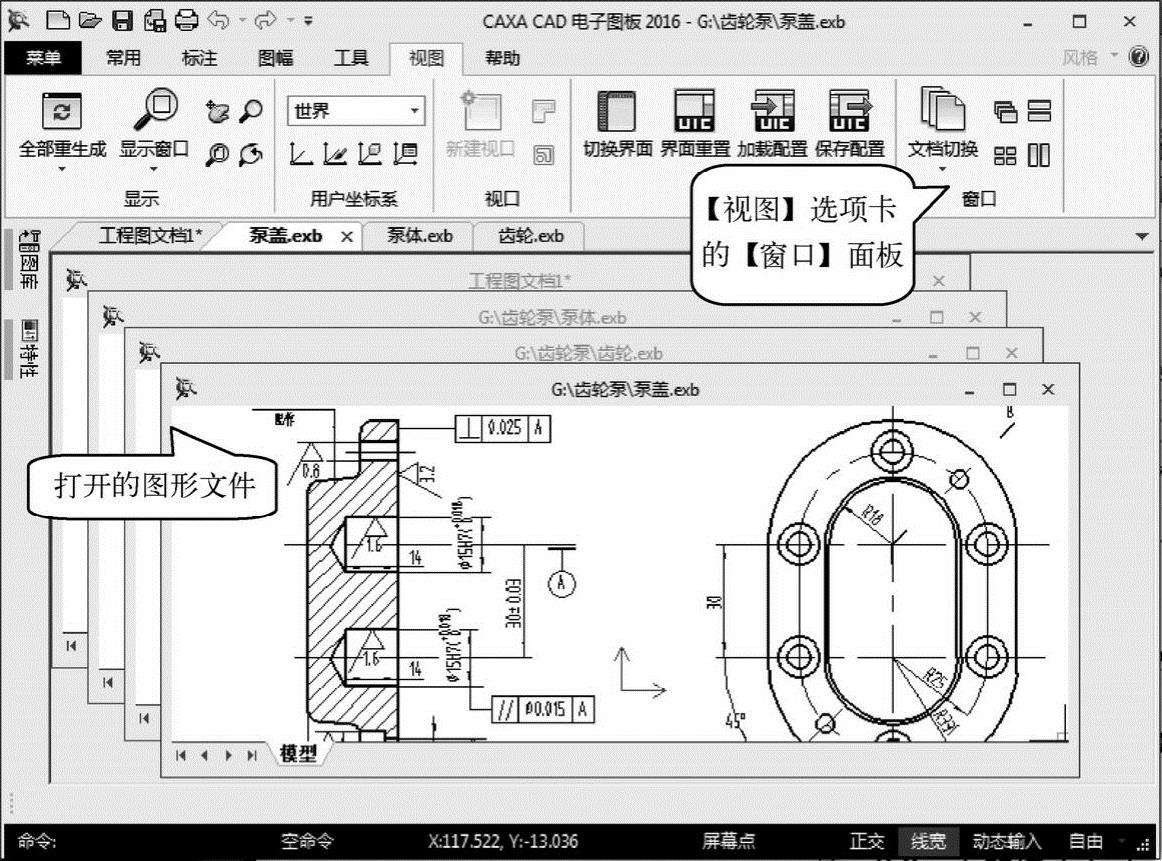Switch to the 齿轮.exb document tab
The height and width of the screenshot is (861, 1162).
pos(531,236)
